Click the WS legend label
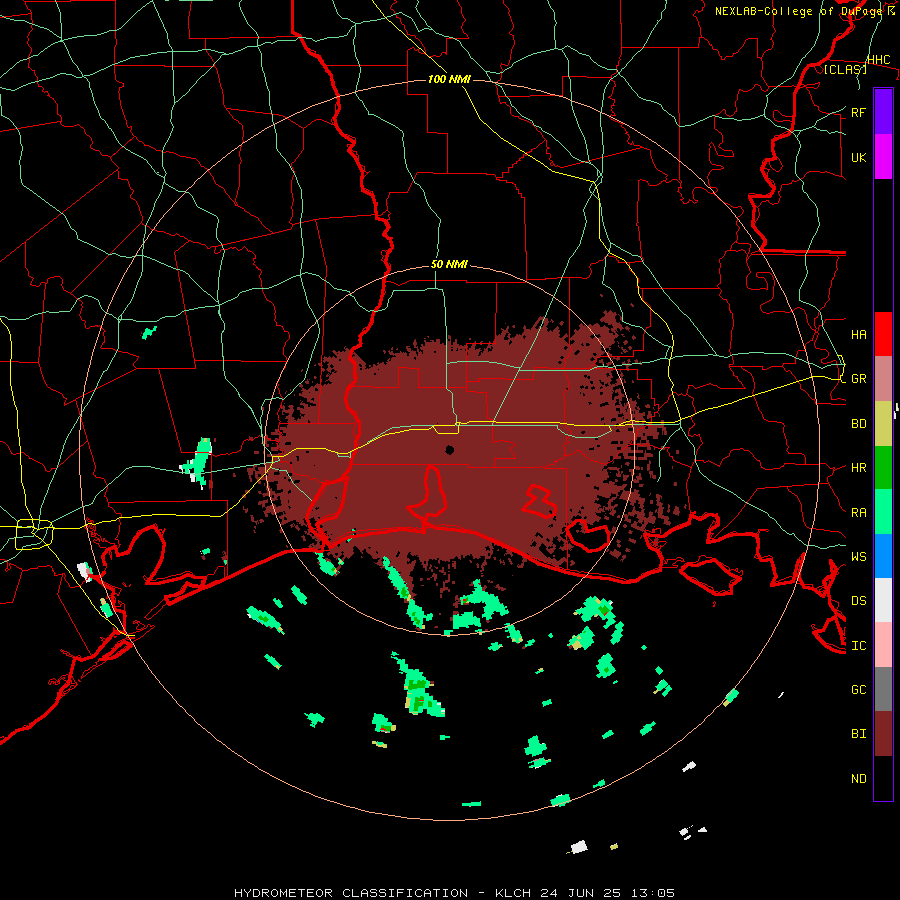 pyautogui.click(x=858, y=556)
